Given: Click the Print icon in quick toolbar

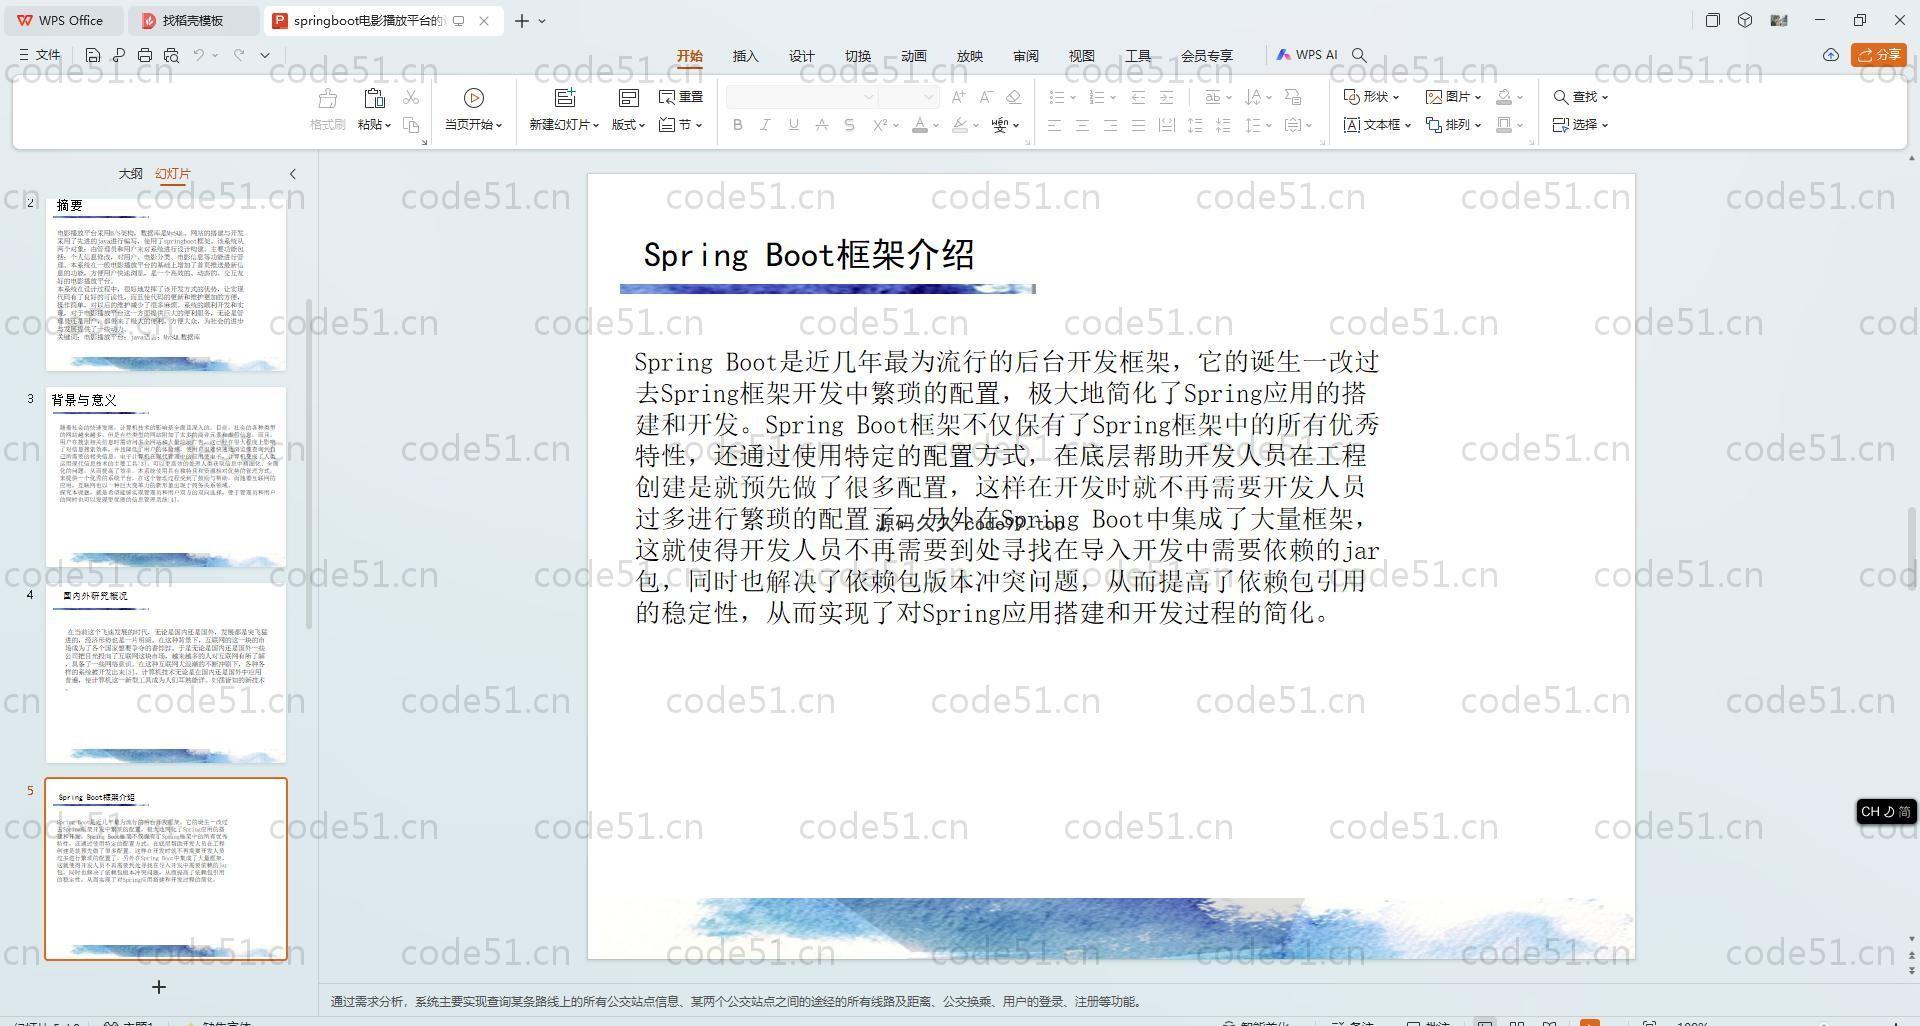Looking at the screenshot, I should point(145,55).
